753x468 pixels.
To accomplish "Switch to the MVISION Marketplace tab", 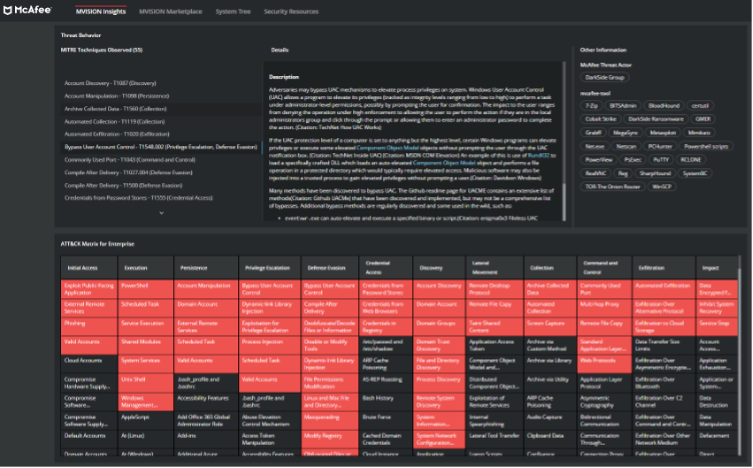I will tap(170, 12).
